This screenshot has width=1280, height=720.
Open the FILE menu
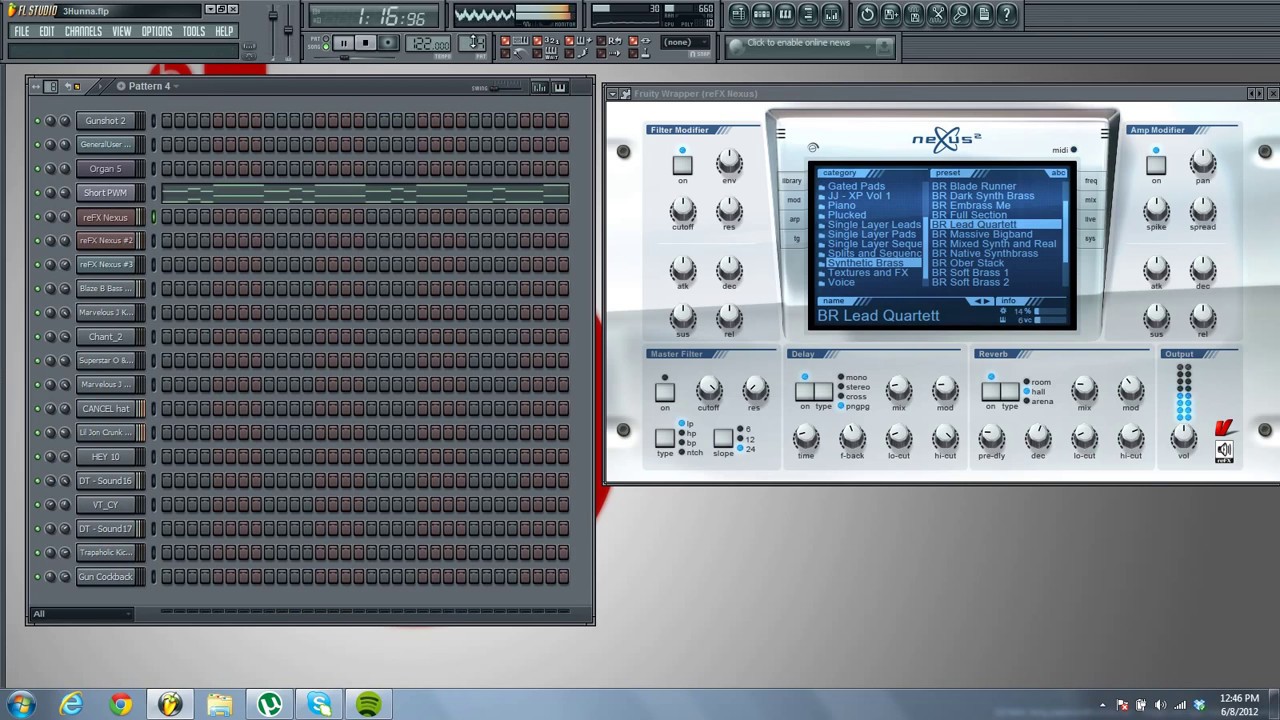[21, 31]
